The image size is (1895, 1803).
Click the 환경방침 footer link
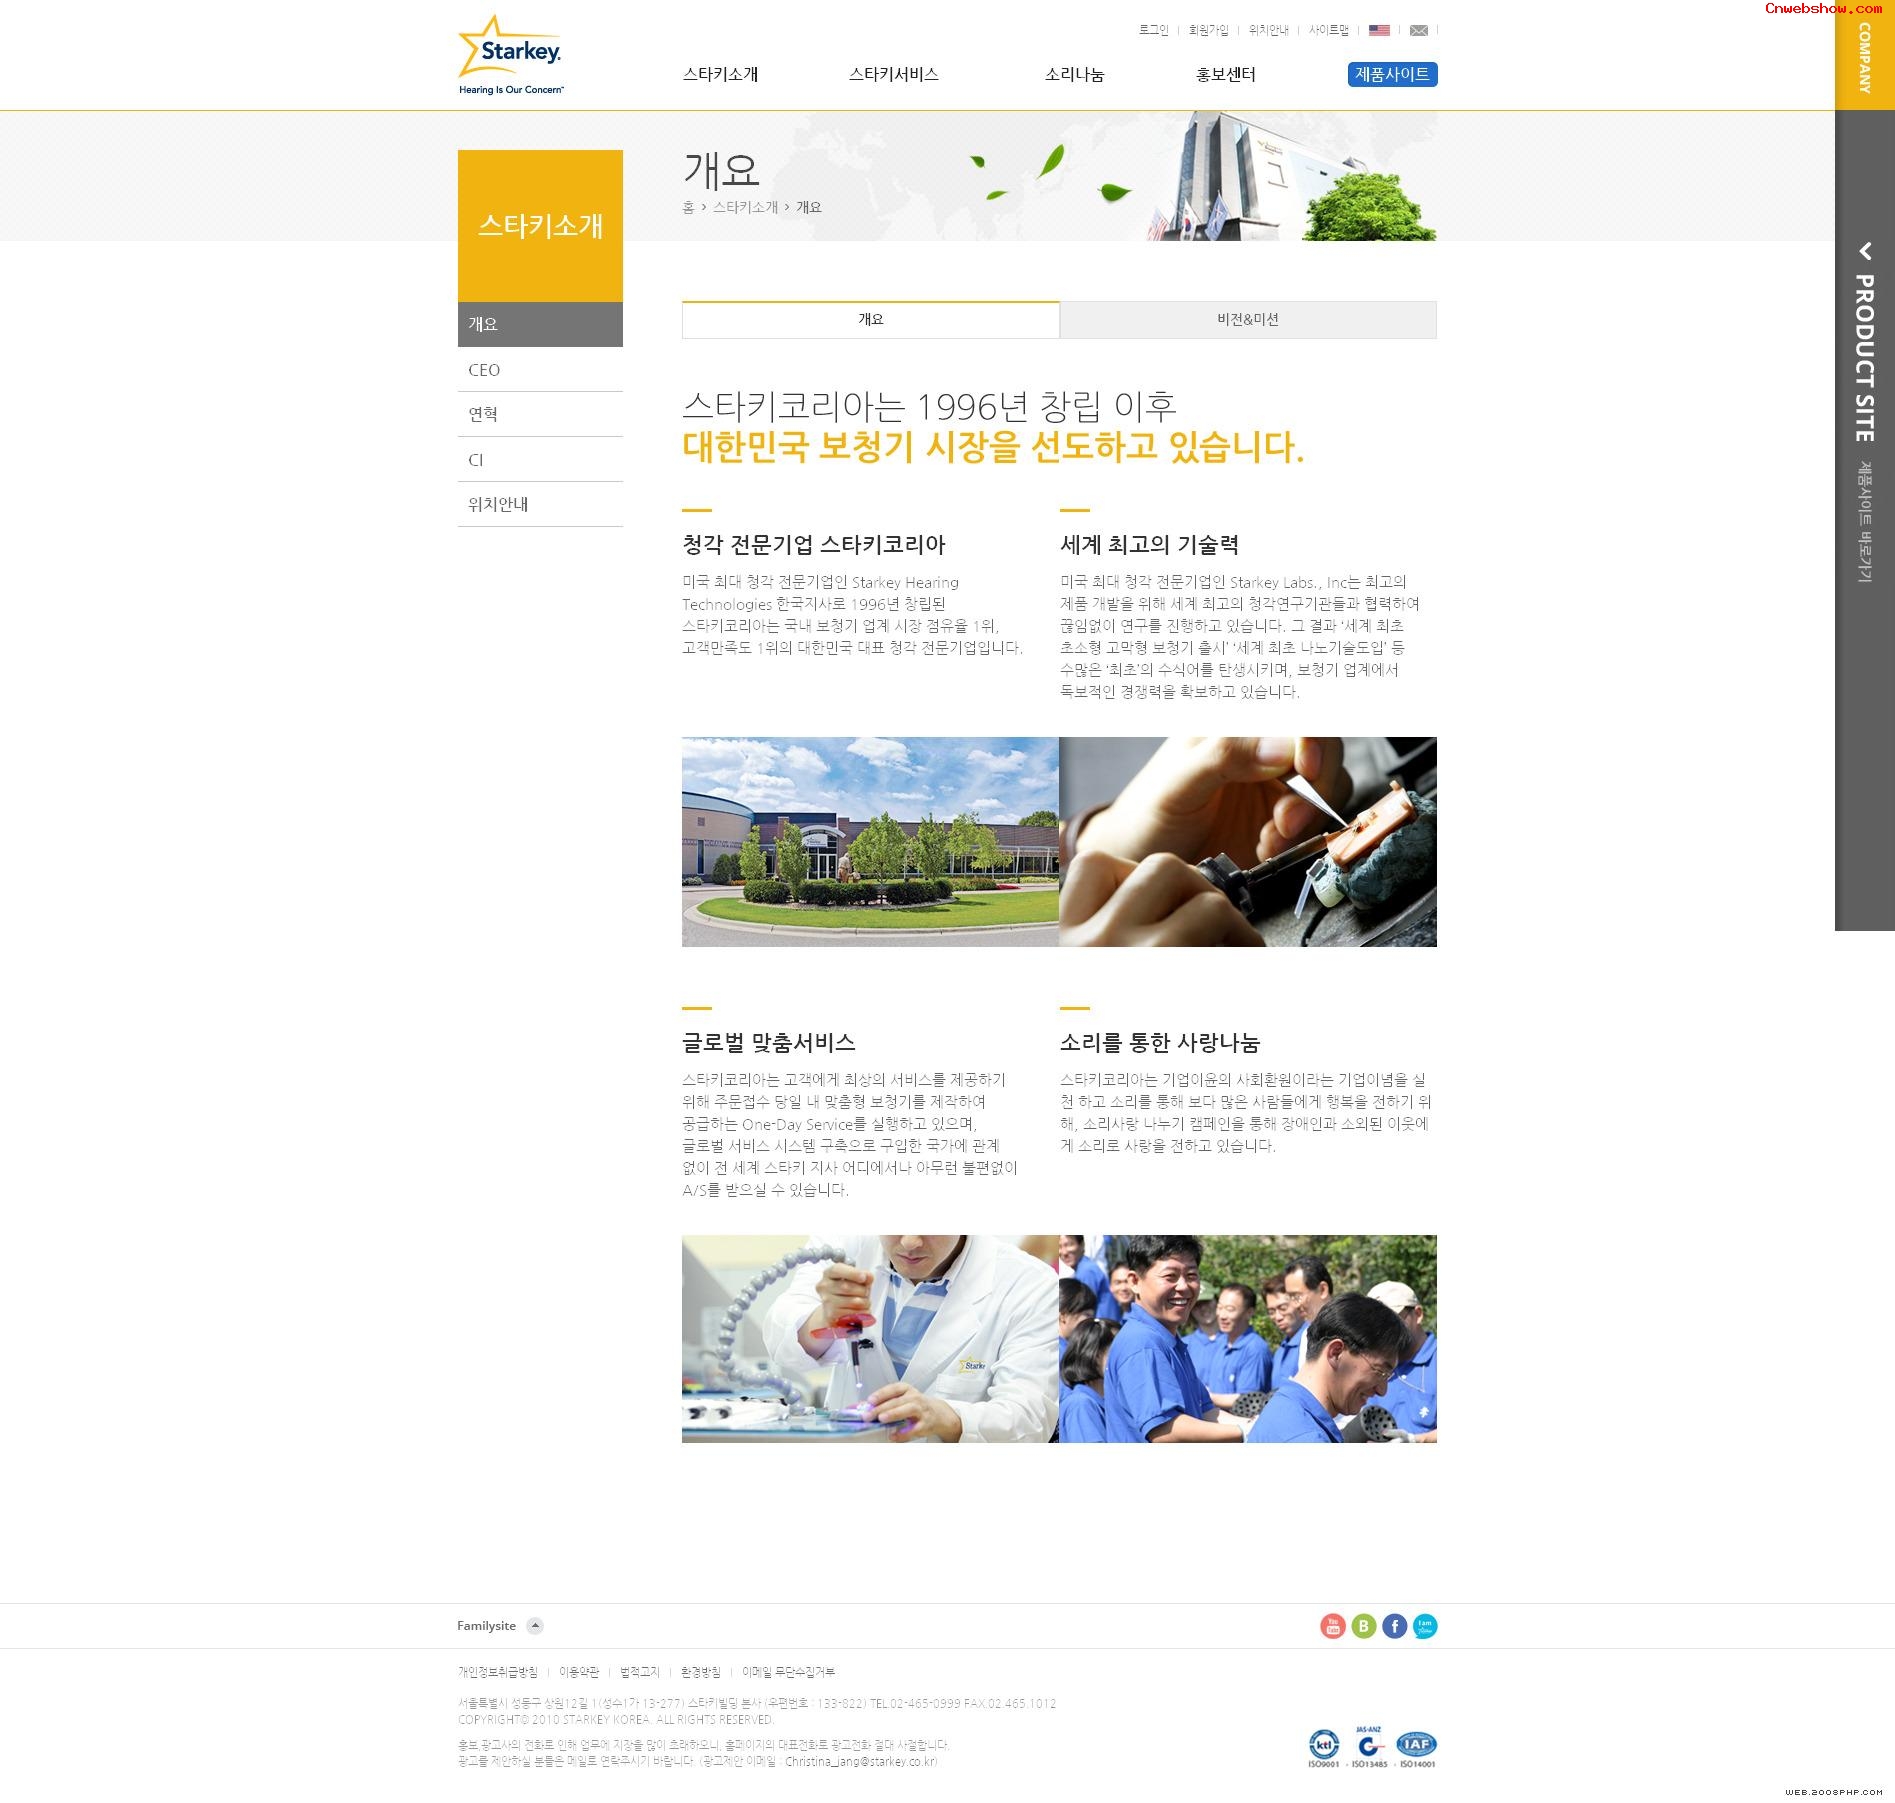[x=700, y=1672]
